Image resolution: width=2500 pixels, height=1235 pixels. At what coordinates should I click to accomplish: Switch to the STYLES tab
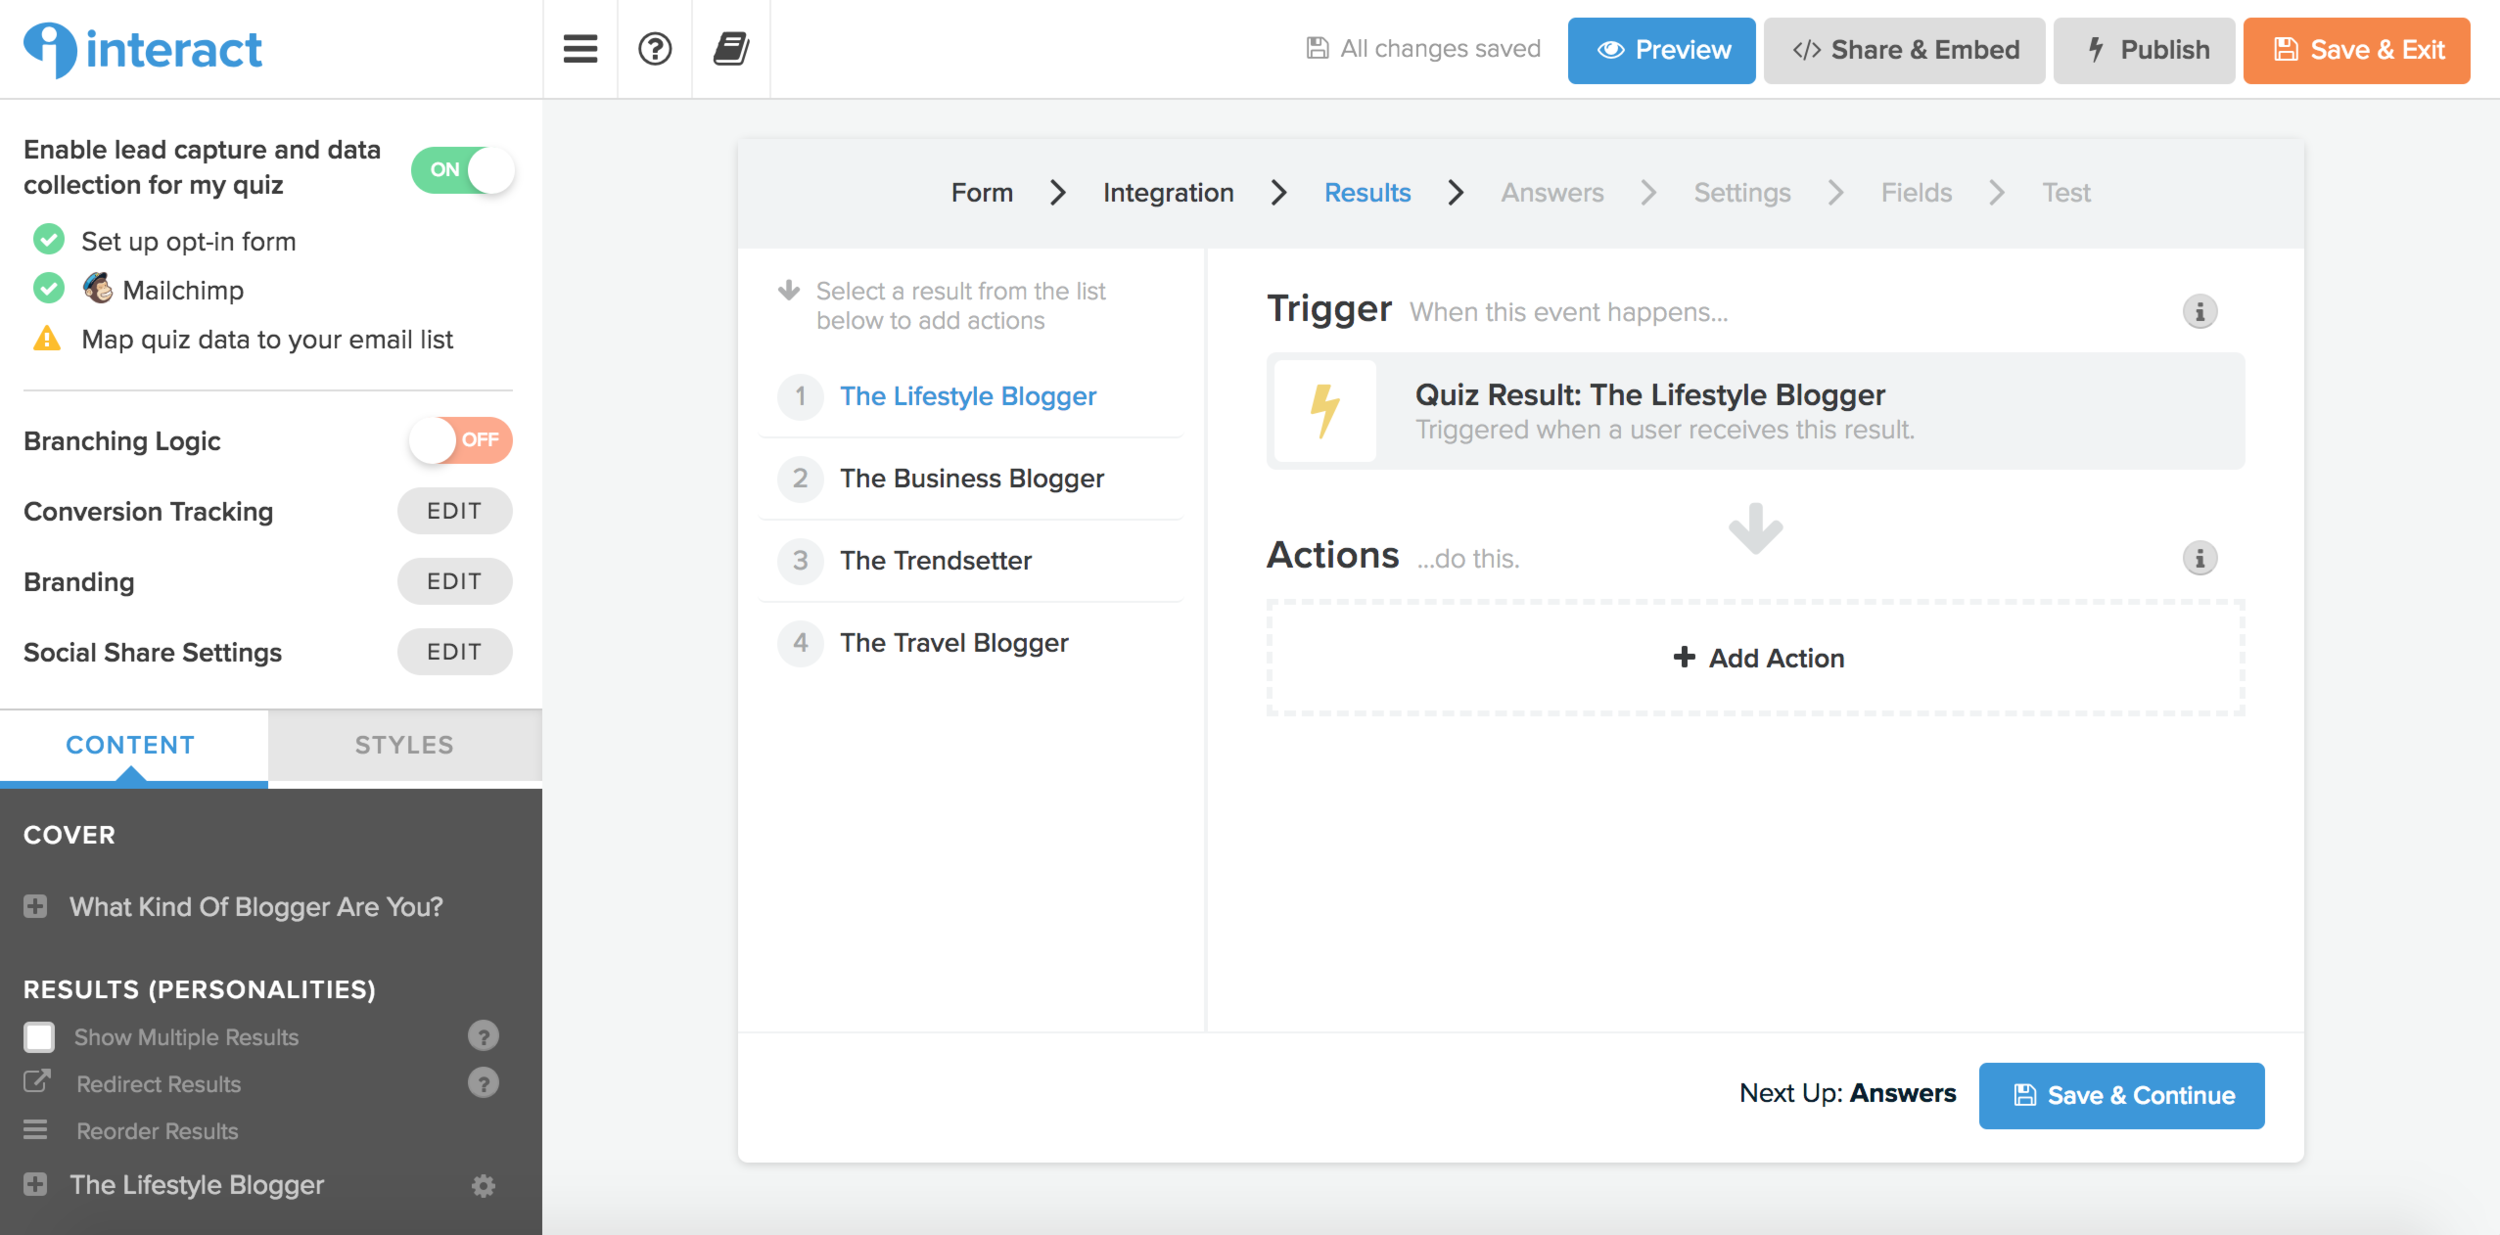click(405, 745)
